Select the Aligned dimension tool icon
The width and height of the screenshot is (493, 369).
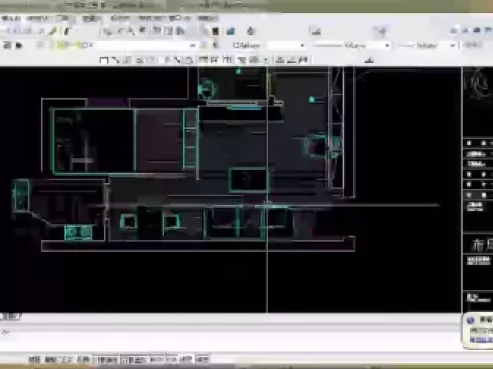115,60
